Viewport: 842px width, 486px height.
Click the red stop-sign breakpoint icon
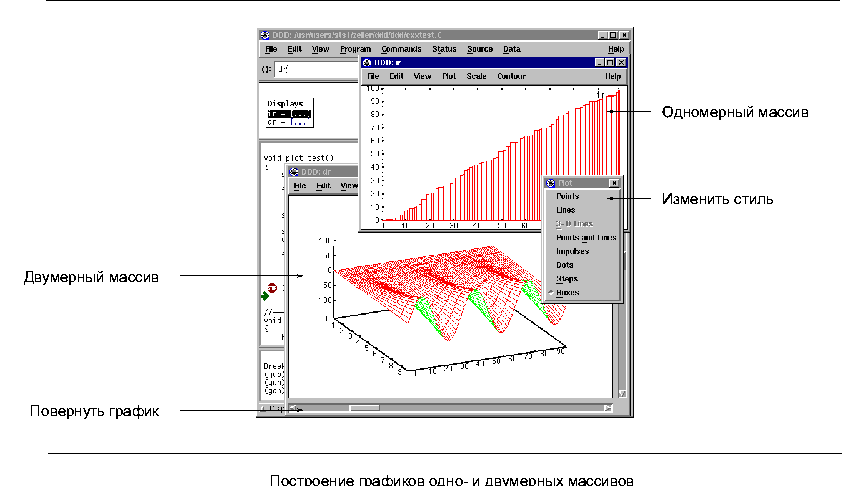tap(272, 288)
